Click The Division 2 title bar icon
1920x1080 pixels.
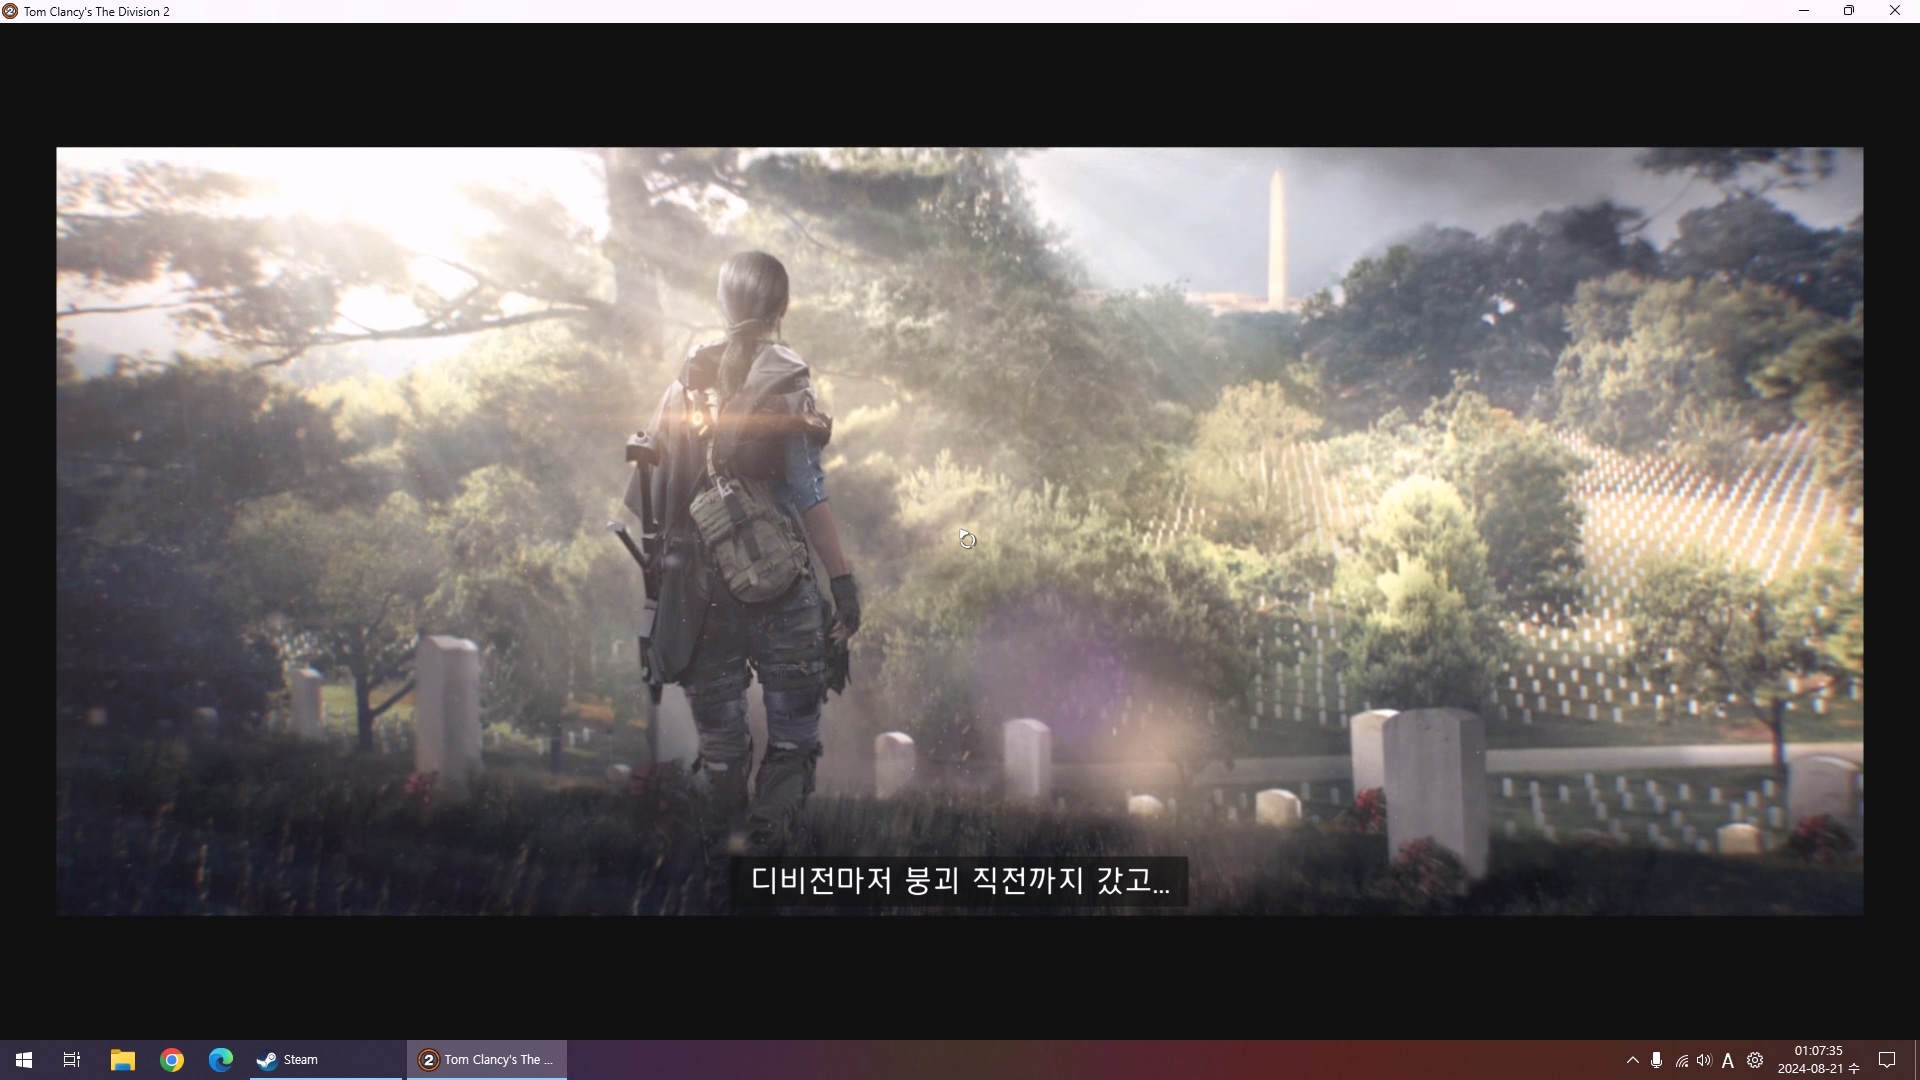10,11
